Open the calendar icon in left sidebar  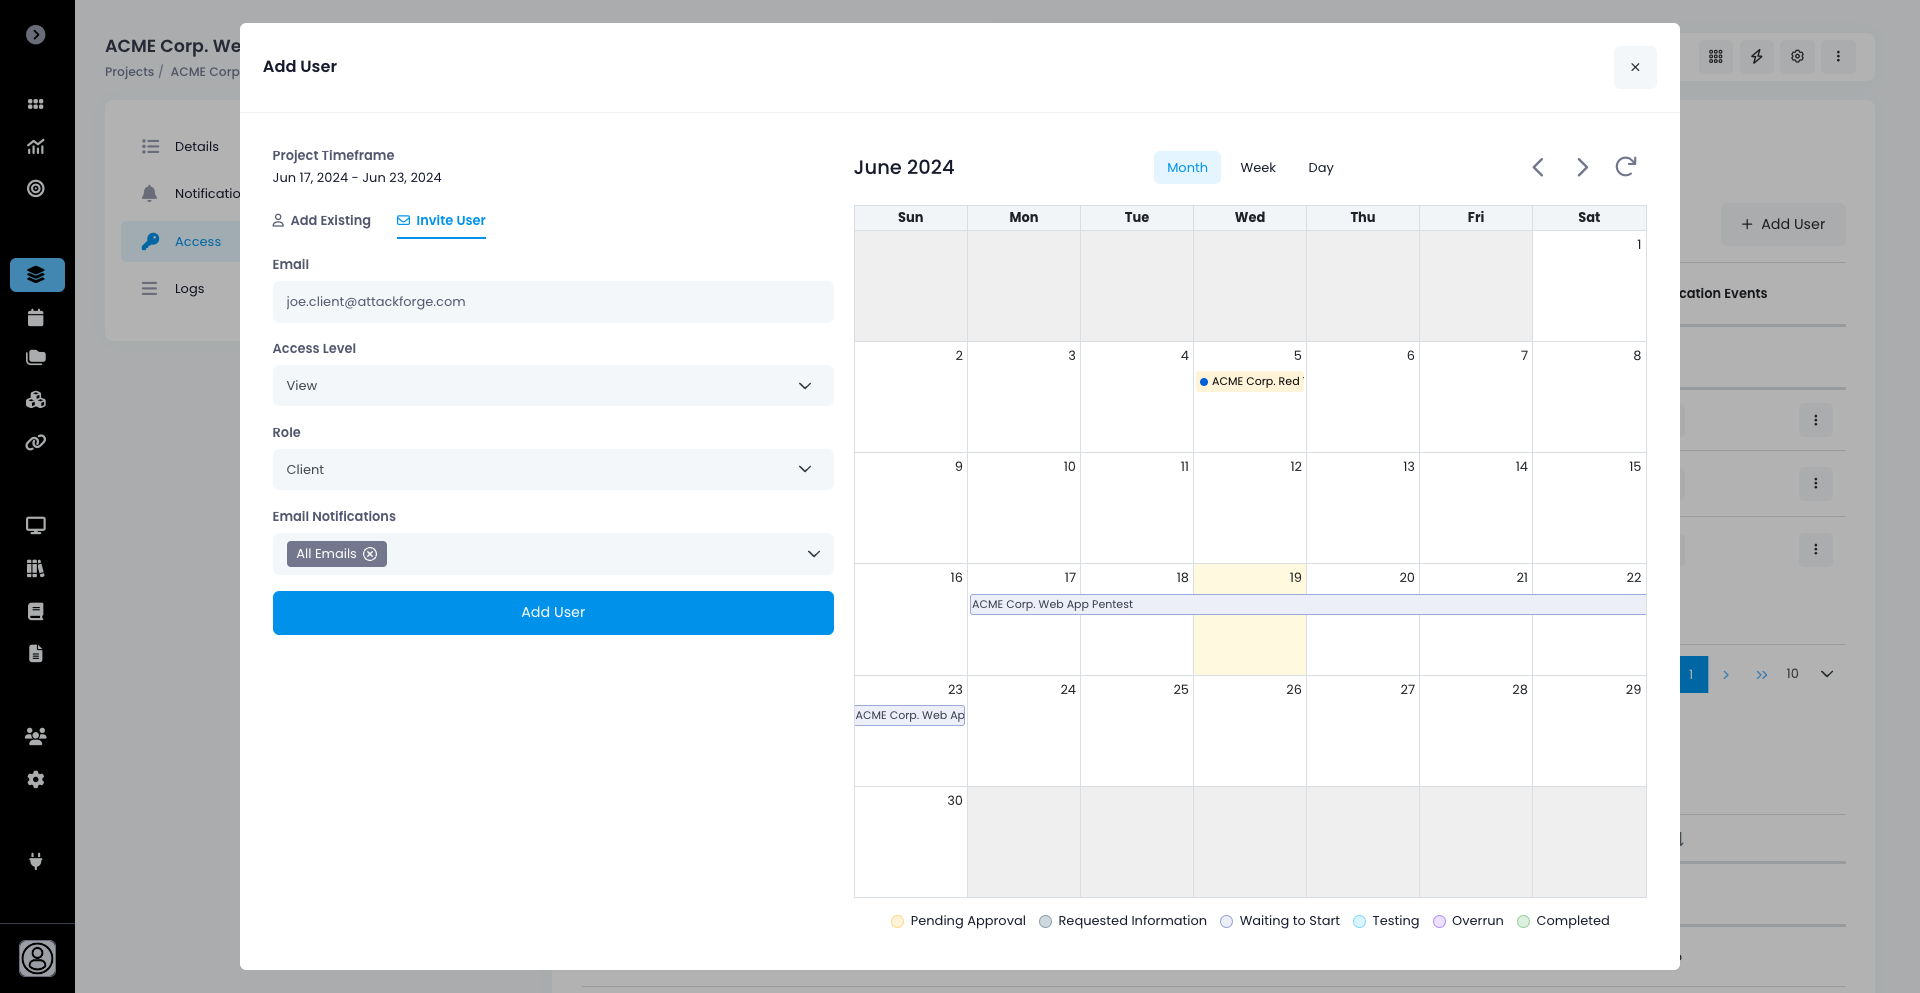tap(36, 318)
